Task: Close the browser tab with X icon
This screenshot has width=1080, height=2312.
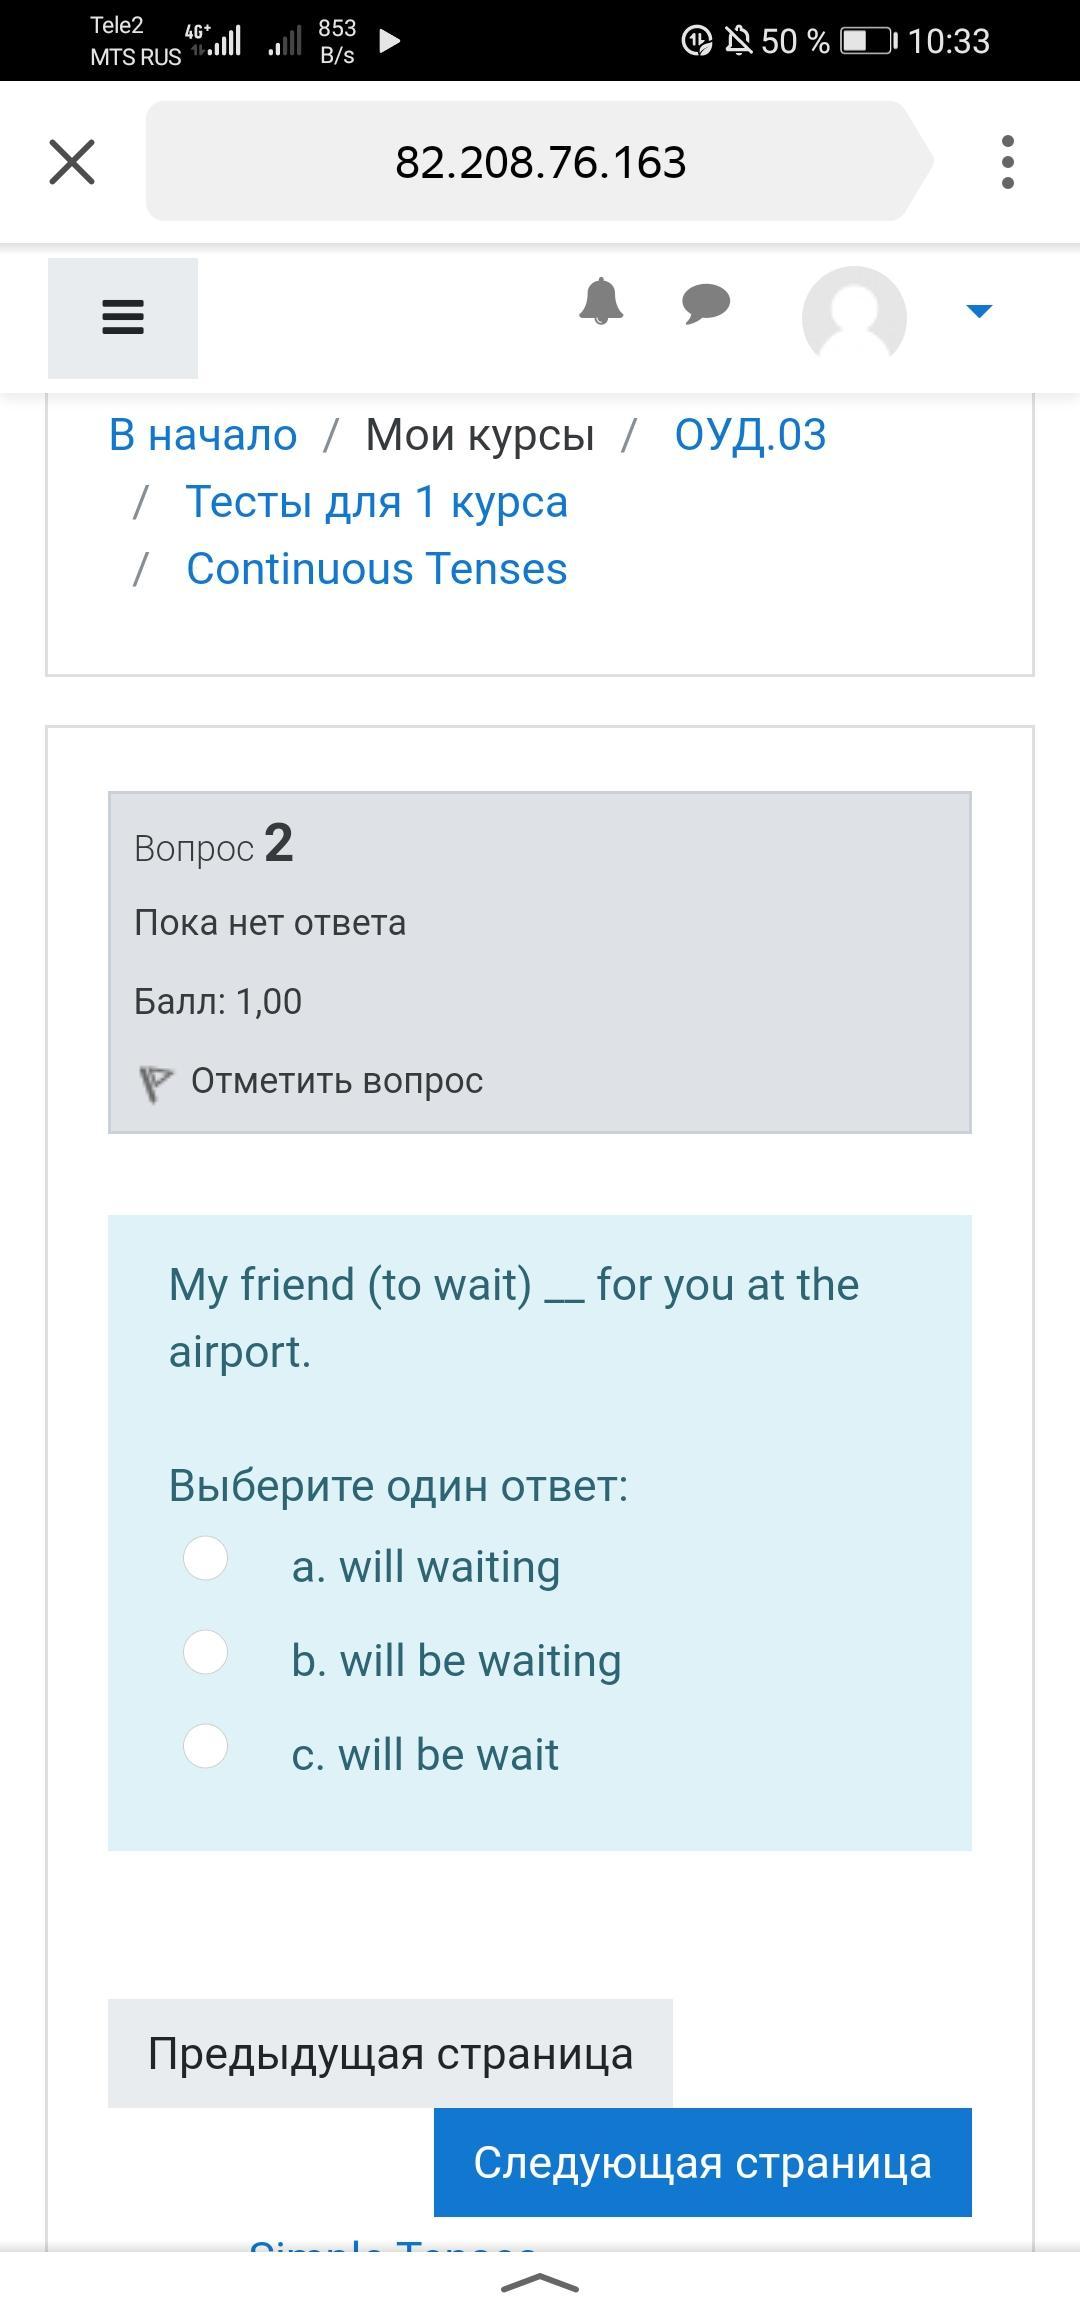Action: click(x=72, y=162)
